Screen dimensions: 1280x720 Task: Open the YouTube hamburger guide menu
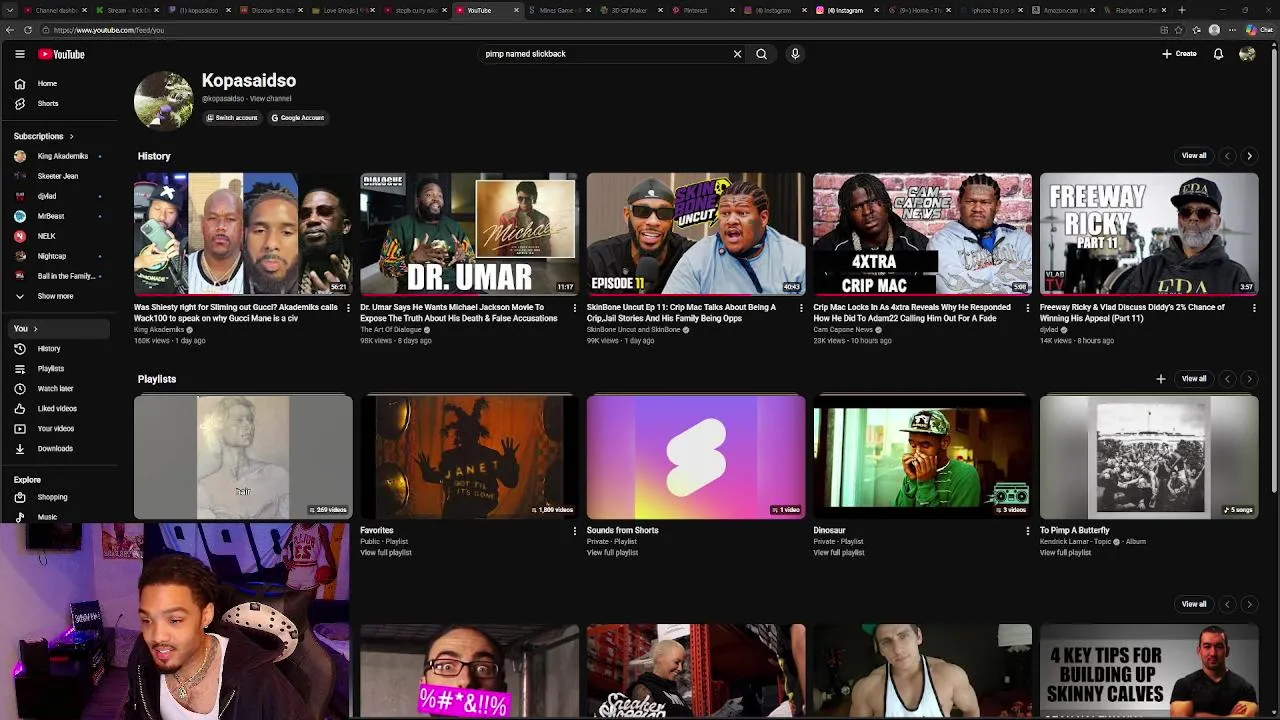tap(20, 54)
